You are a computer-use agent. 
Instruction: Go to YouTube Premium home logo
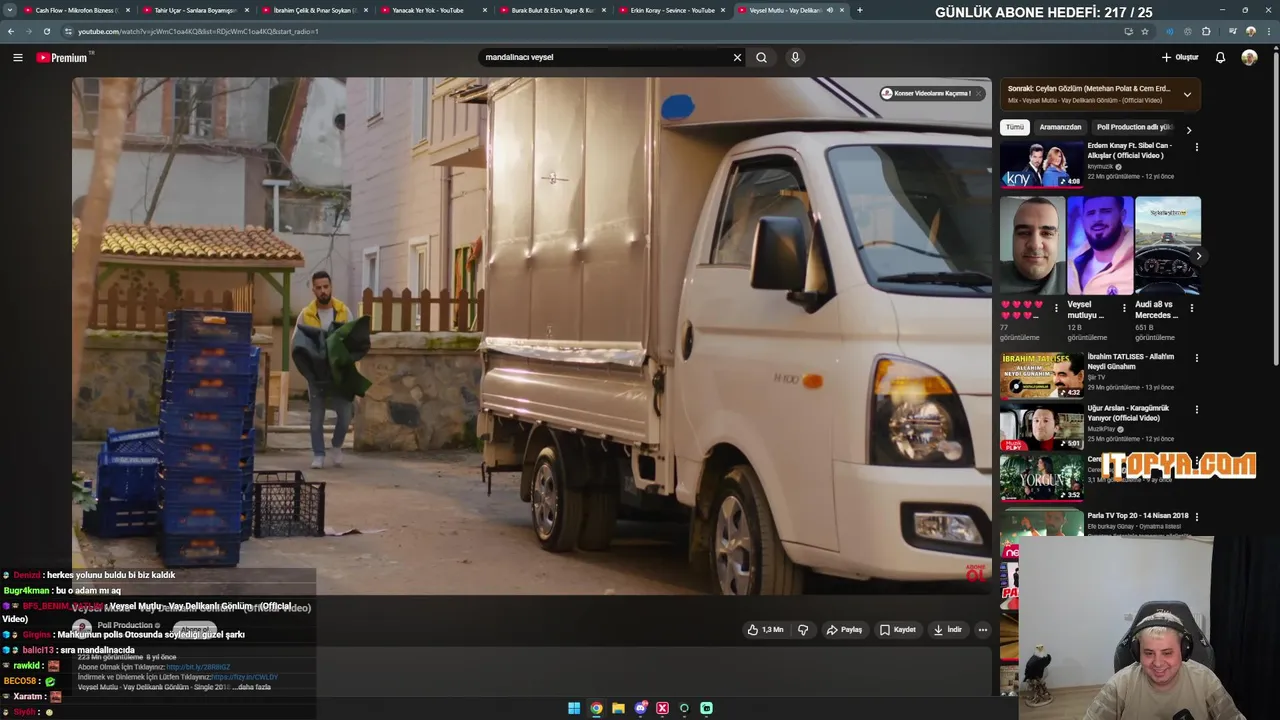63,57
